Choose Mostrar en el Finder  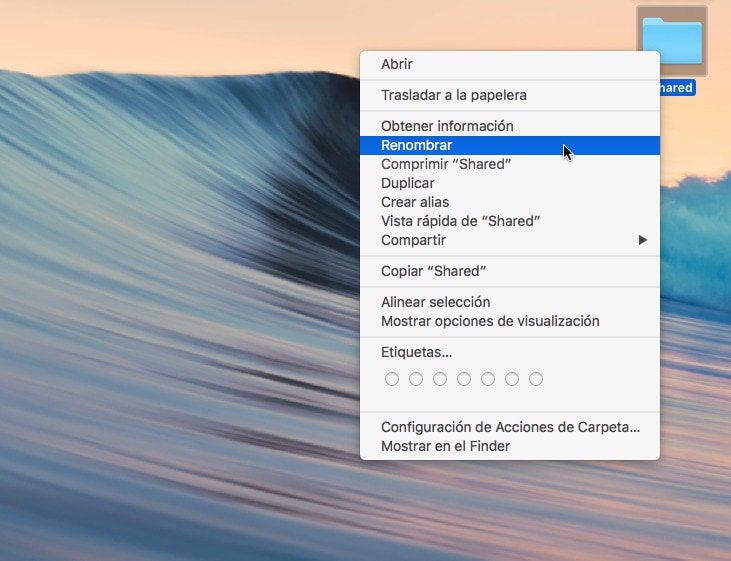coord(510,446)
